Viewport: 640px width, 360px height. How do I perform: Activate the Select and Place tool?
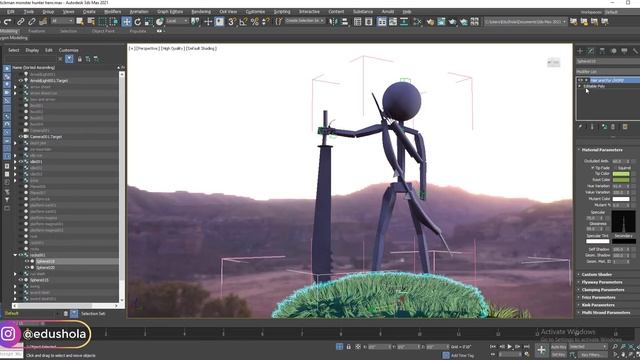[160, 22]
